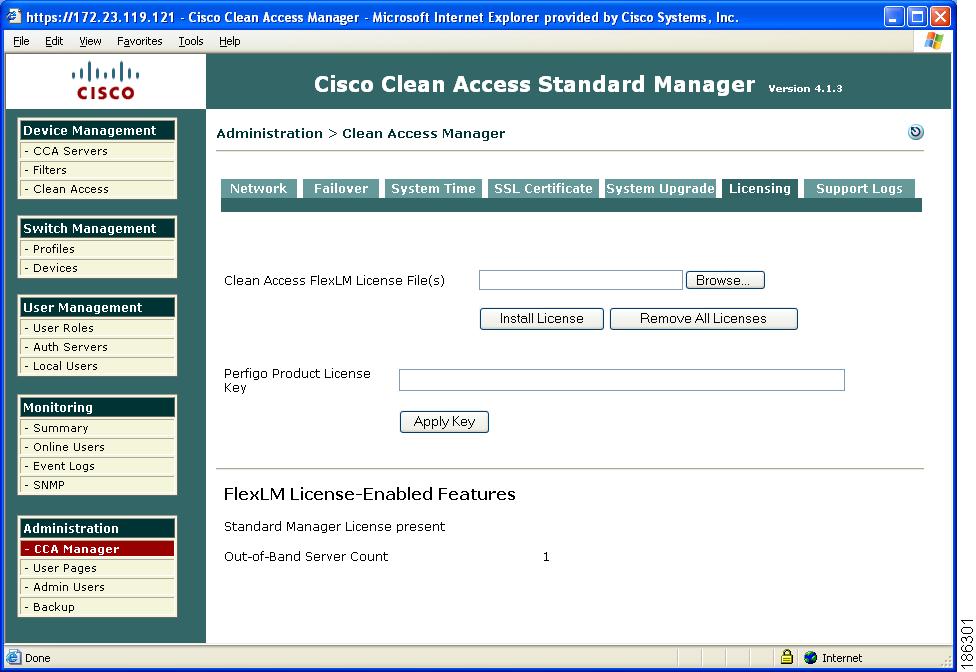The width and height of the screenshot is (976, 672).
Task: Switch to the Network tab
Action: point(258,187)
